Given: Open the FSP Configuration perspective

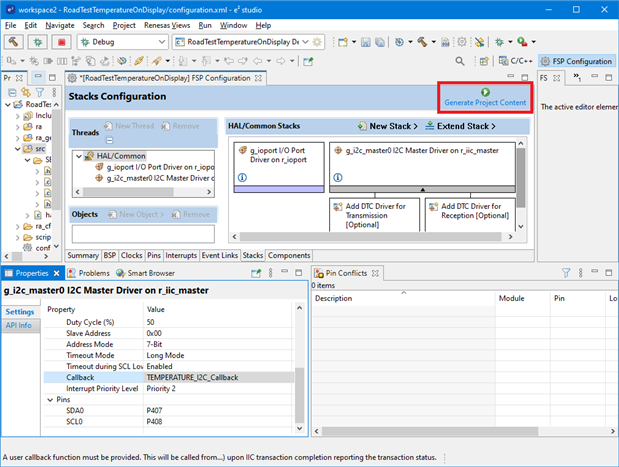Looking at the screenshot, I should [577, 61].
